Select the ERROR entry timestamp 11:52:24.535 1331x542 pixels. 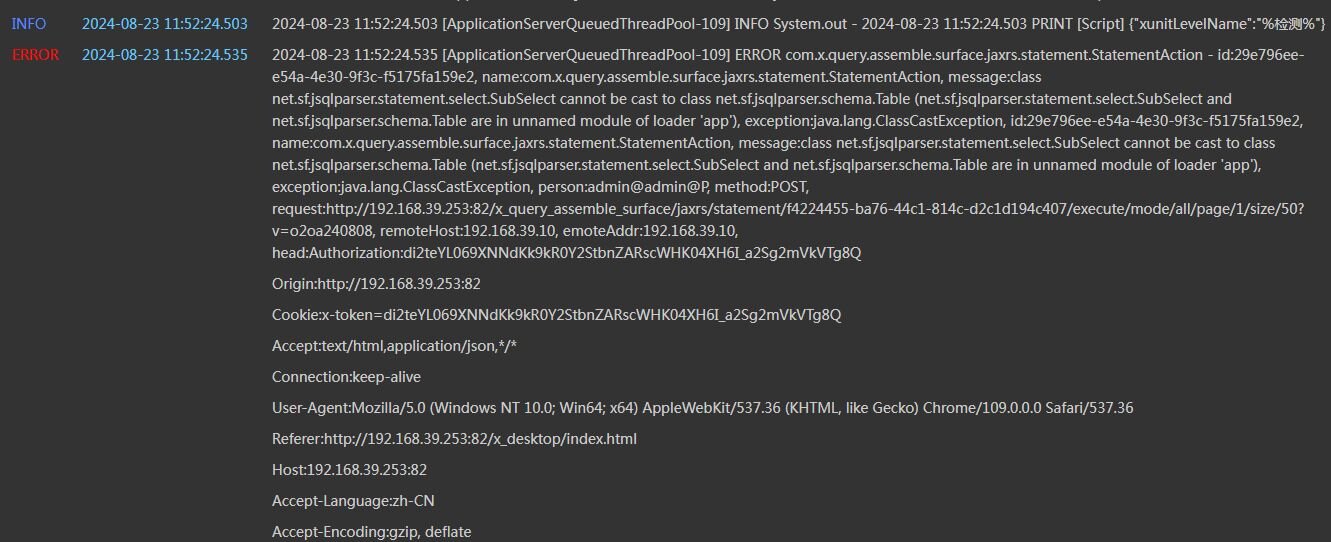[165, 55]
